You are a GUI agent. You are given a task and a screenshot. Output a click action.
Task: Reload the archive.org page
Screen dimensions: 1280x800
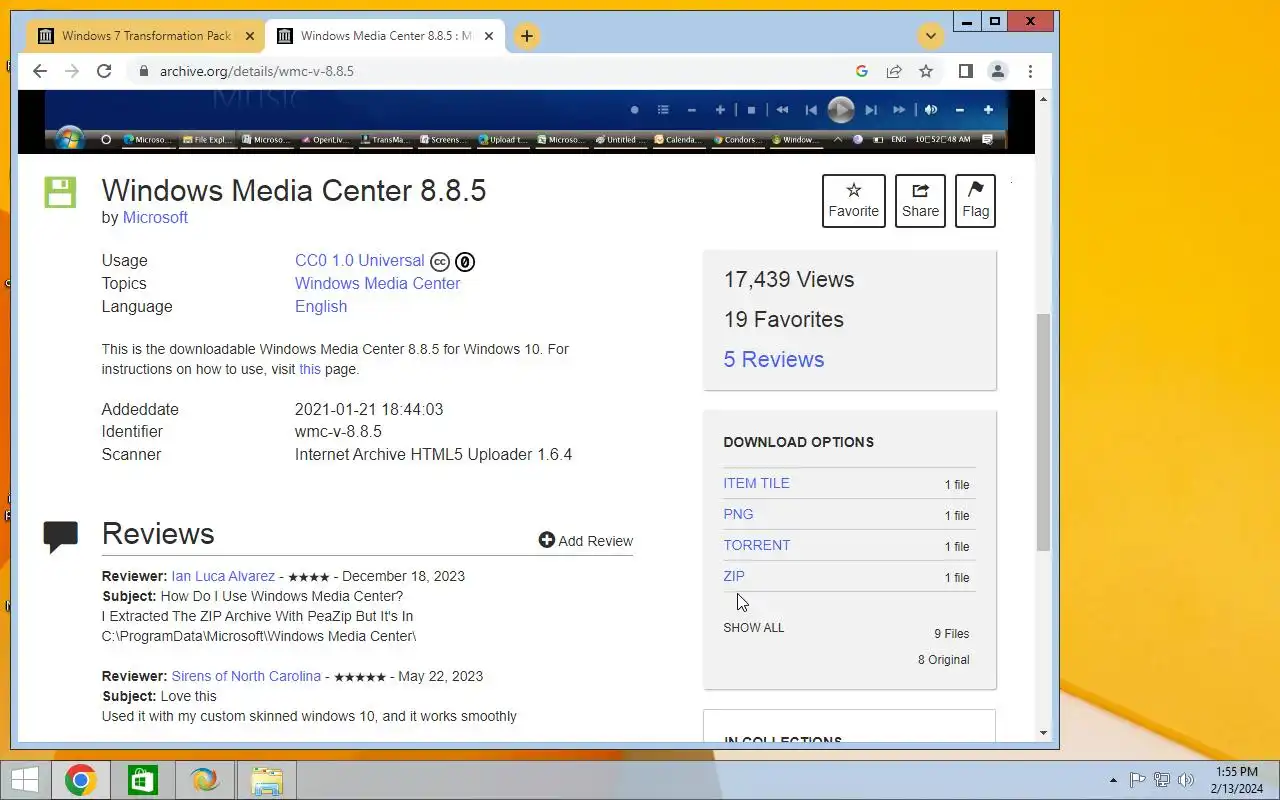coord(104,71)
